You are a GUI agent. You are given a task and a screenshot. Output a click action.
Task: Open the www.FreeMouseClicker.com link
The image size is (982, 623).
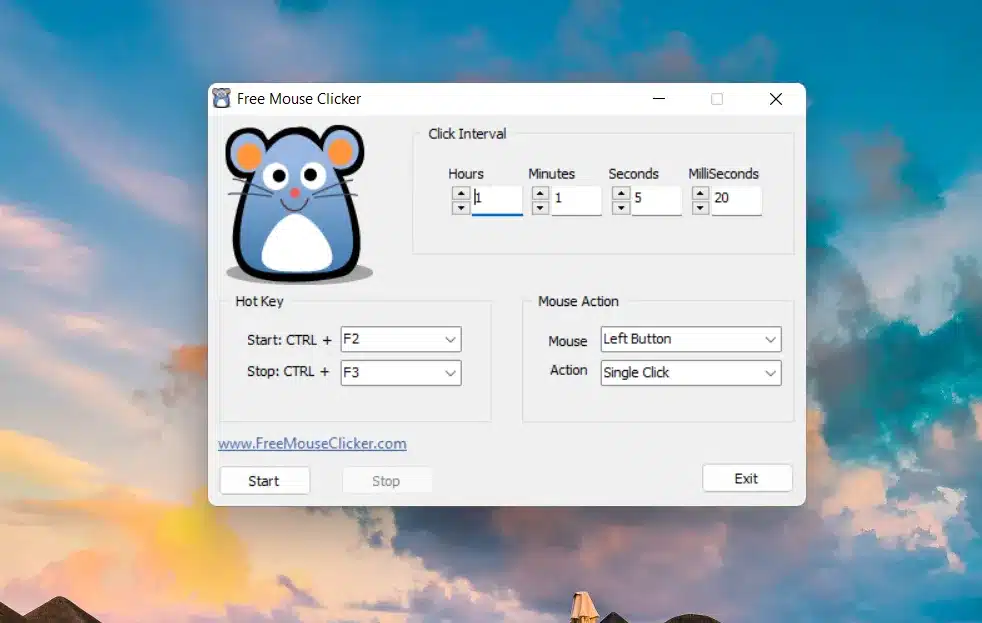click(x=312, y=443)
